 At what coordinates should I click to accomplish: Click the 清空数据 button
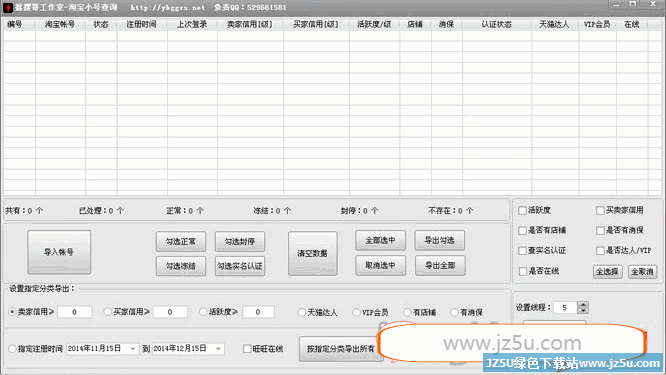[x=313, y=254]
